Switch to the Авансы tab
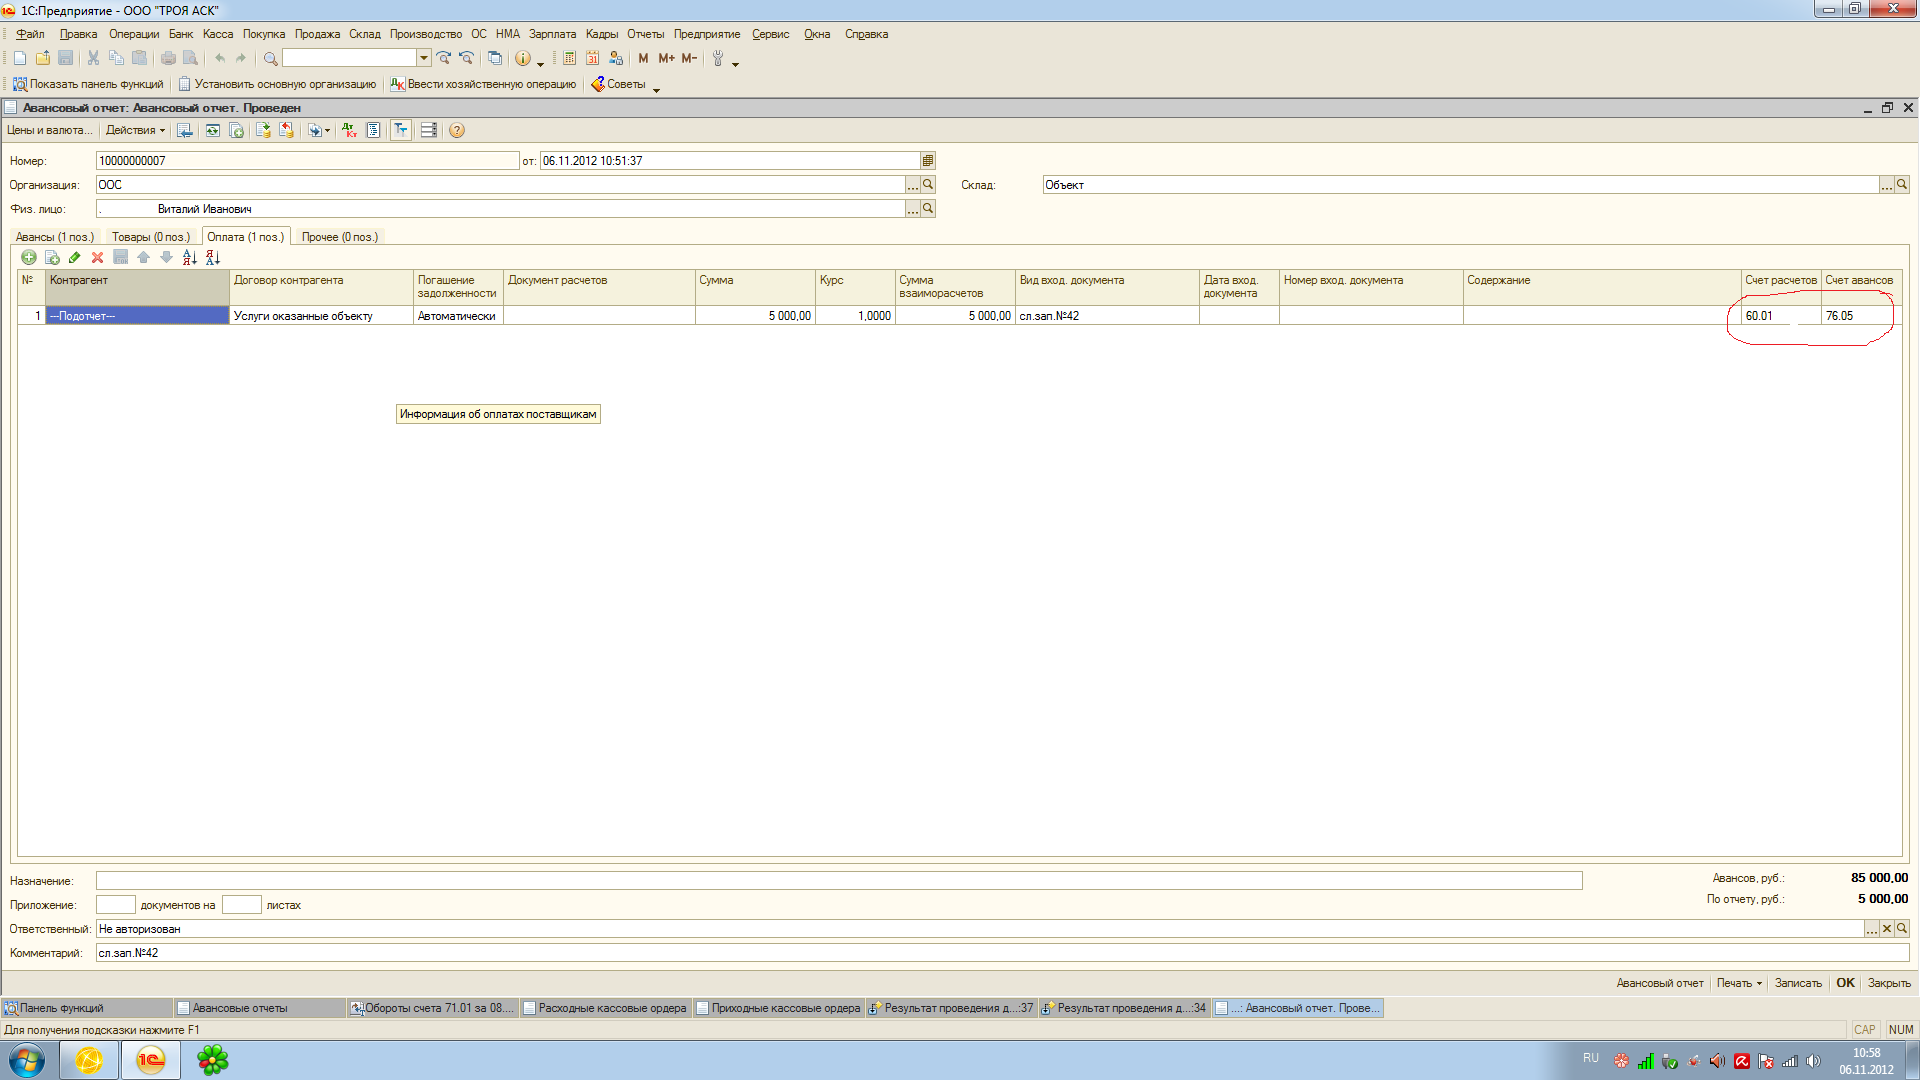This screenshot has height=1080, width=1920. click(x=55, y=237)
